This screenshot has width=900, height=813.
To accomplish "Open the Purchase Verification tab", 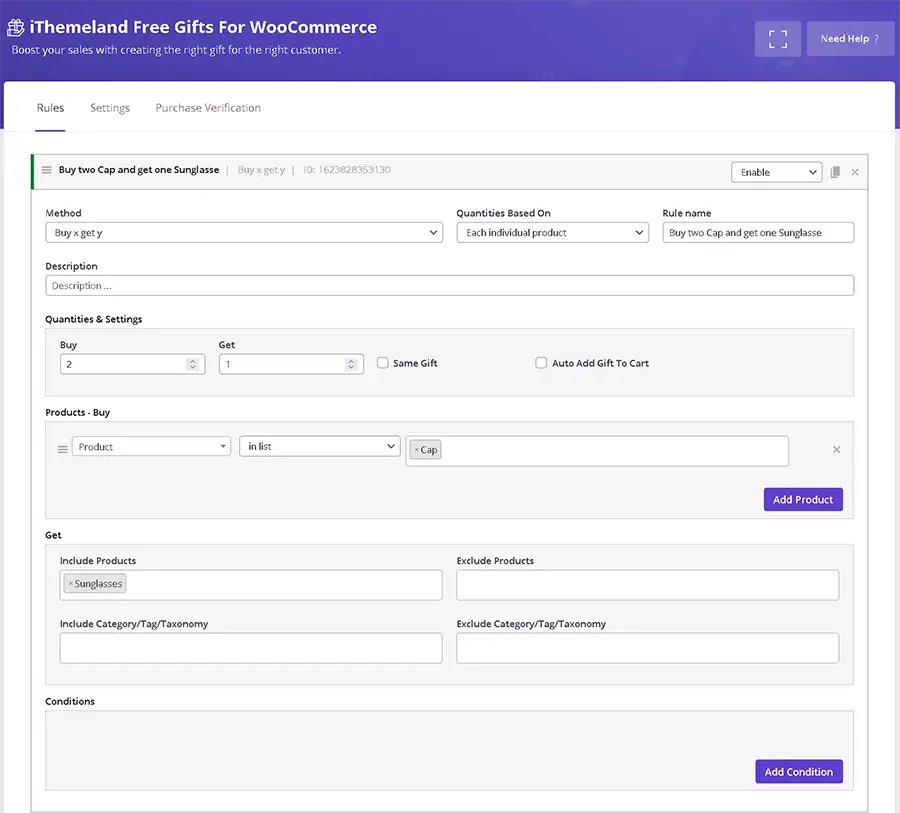I will [x=208, y=108].
